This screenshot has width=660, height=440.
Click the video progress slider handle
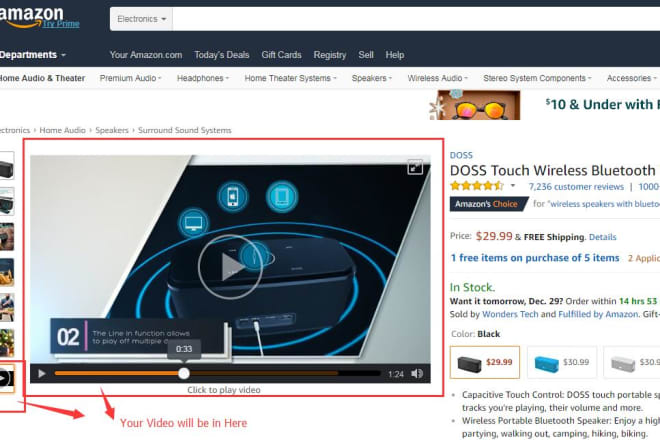(184, 373)
